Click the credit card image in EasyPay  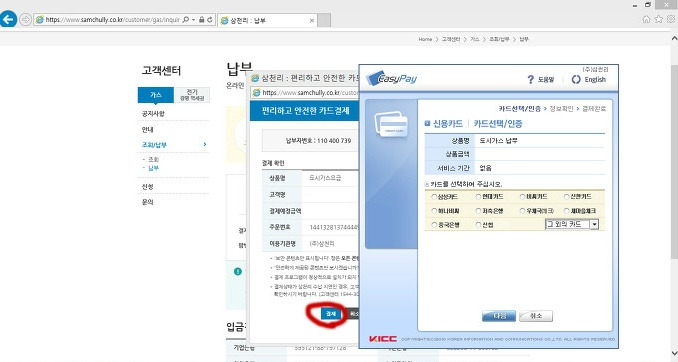(391, 124)
